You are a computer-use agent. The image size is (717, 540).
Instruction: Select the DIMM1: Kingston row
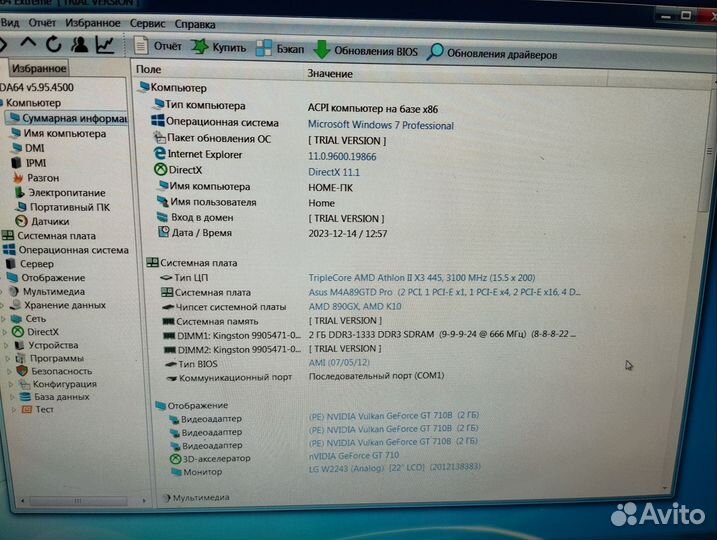[x=369, y=335]
